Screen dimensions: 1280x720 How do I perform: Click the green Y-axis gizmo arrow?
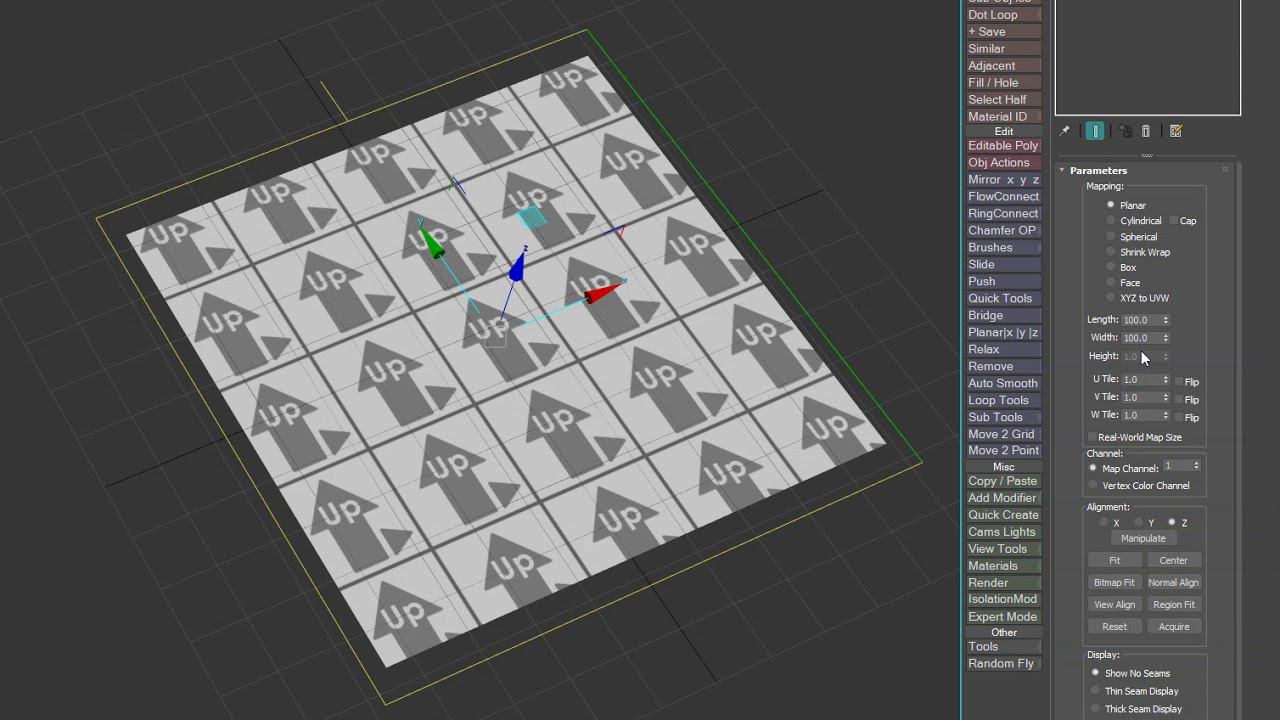coord(432,242)
